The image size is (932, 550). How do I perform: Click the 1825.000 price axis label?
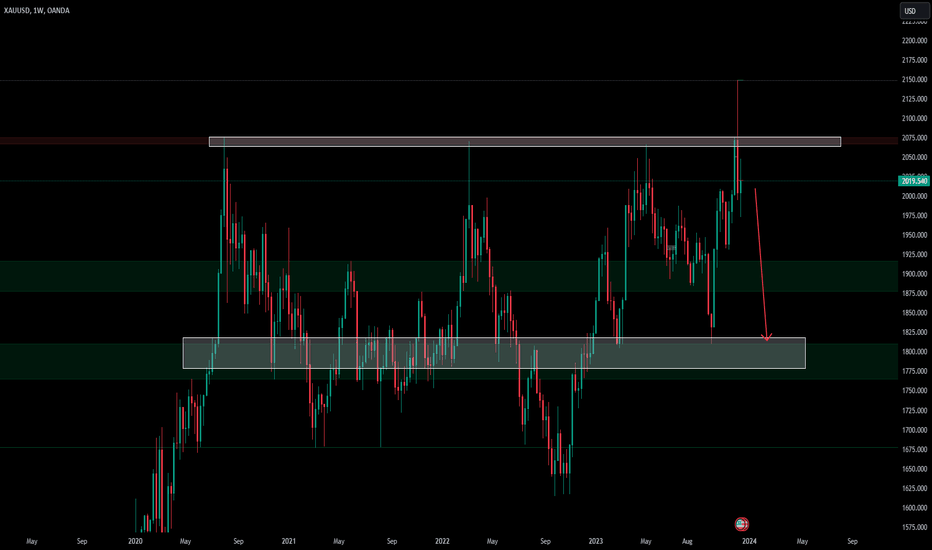coord(914,332)
